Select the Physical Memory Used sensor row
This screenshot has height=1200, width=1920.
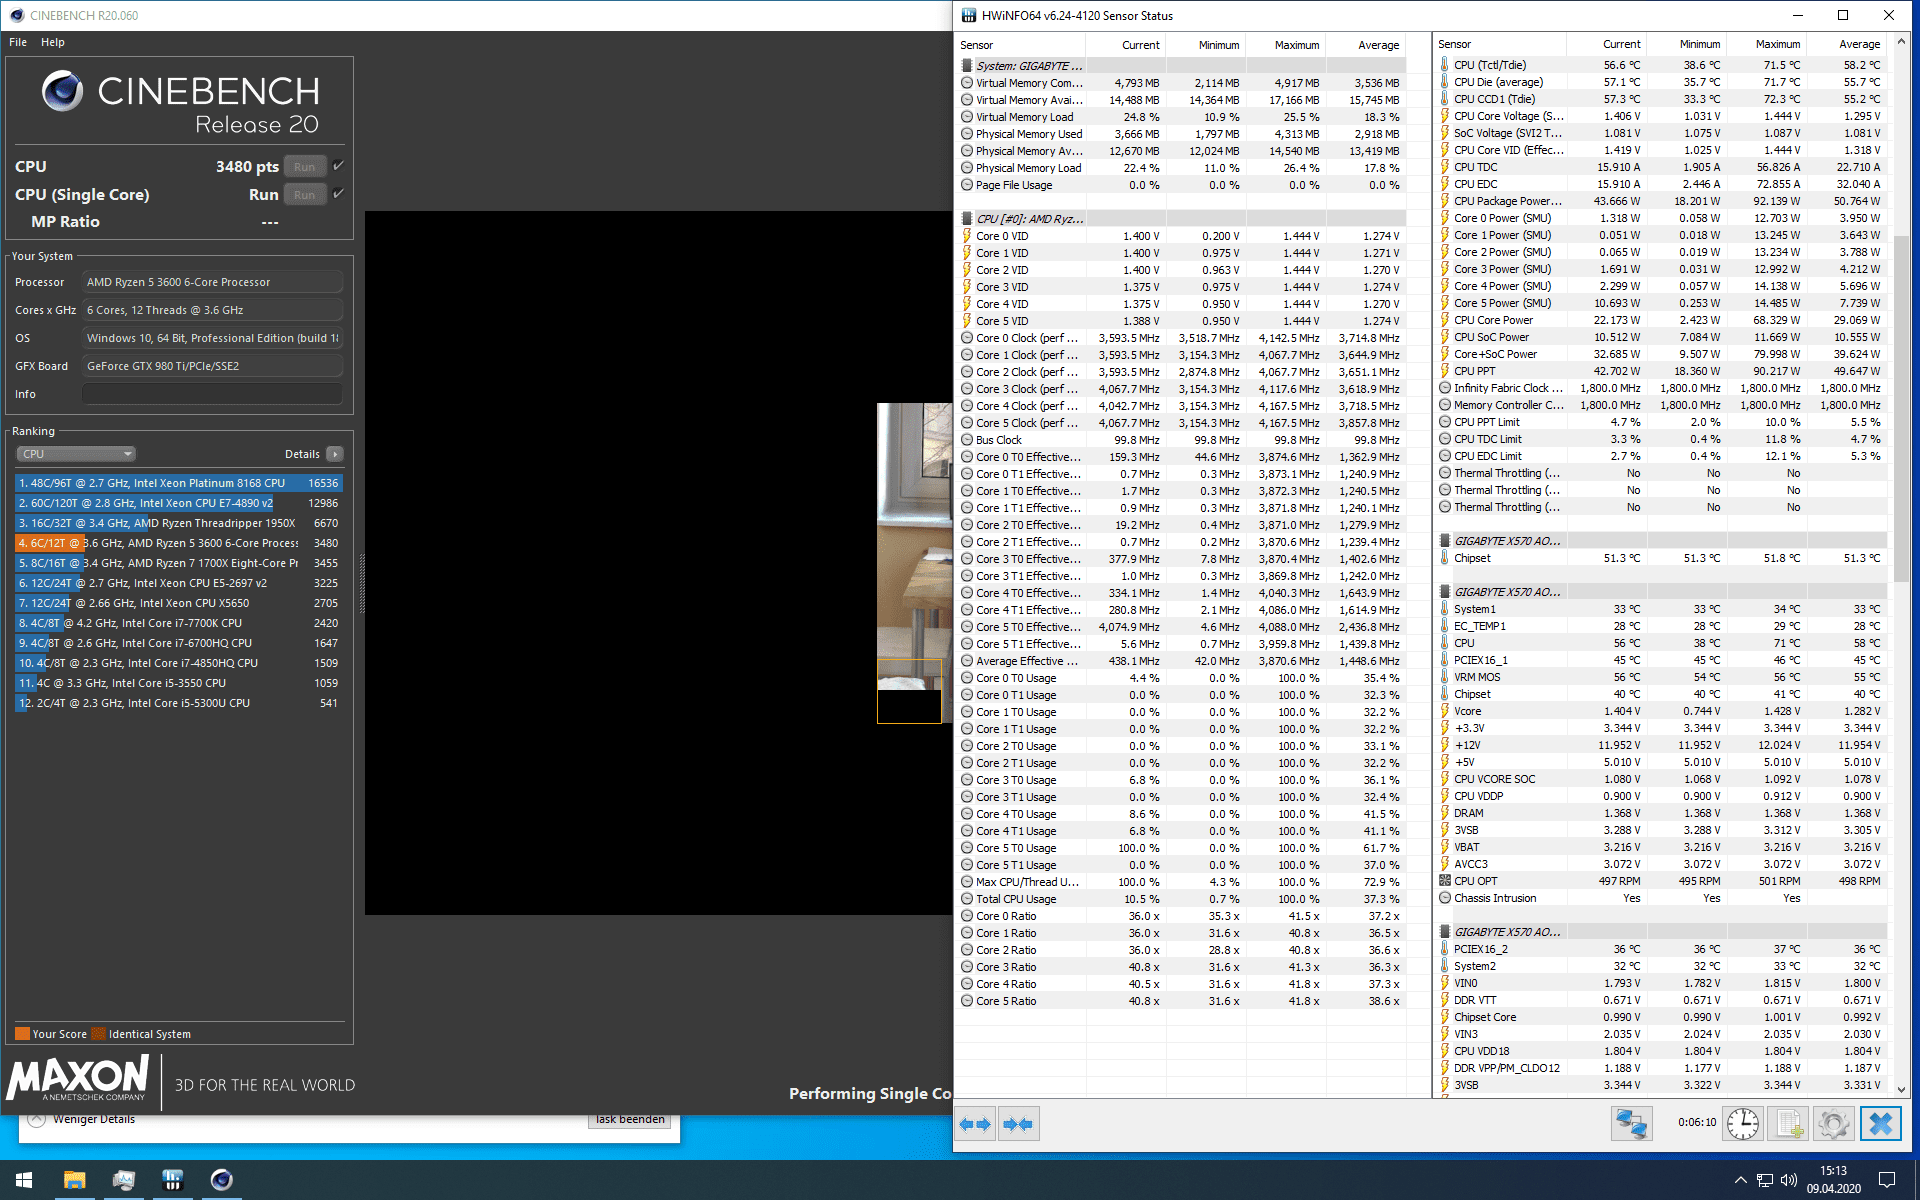(x=1182, y=134)
